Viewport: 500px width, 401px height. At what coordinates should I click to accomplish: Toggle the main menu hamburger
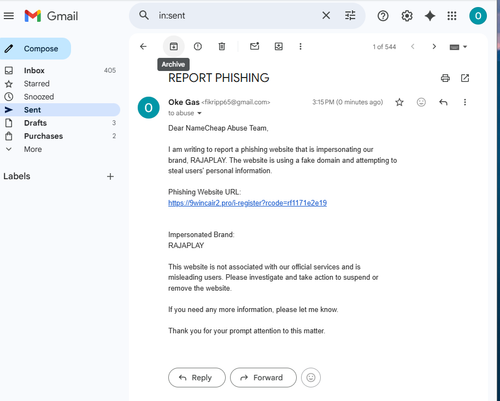click(x=9, y=16)
